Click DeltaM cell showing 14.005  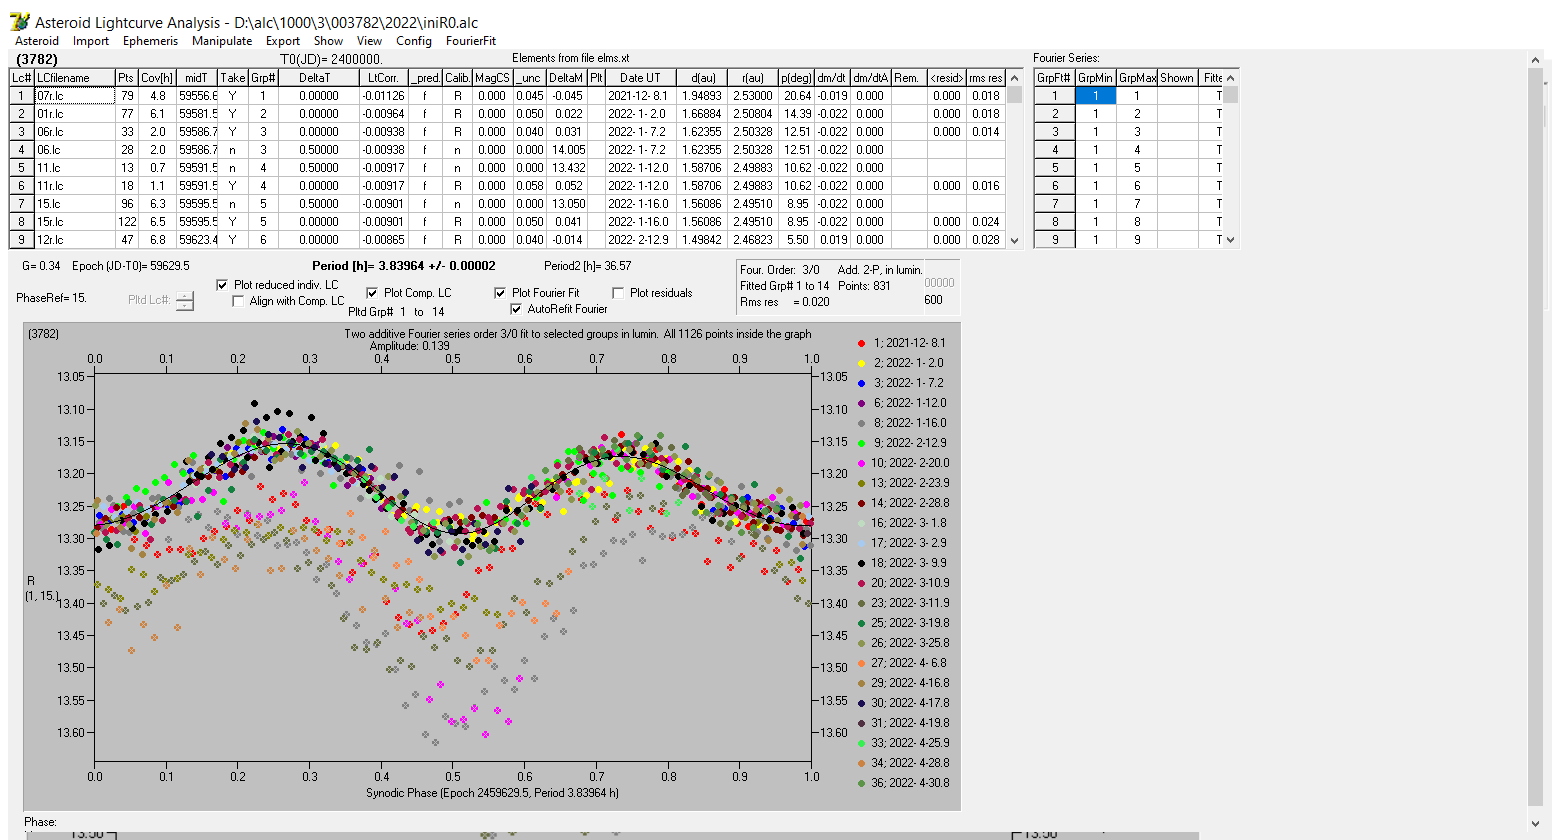[x=567, y=150]
